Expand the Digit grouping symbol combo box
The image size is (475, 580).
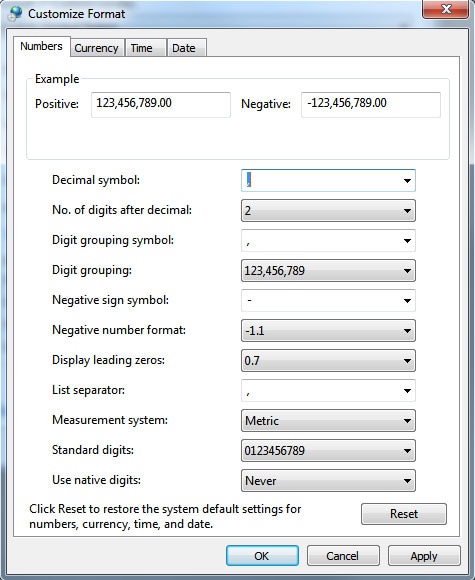click(328, 240)
